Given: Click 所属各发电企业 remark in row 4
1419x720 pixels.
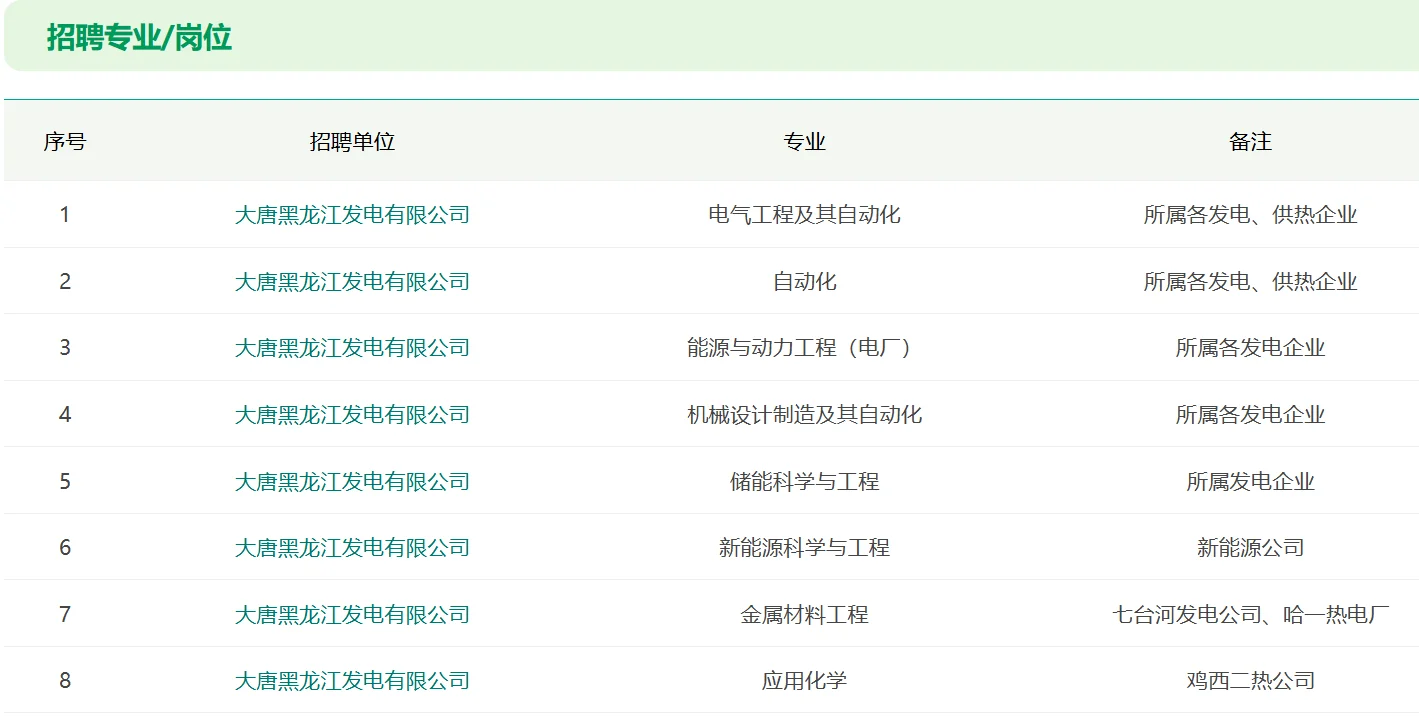Looking at the screenshot, I should [x=1250, y=414].
